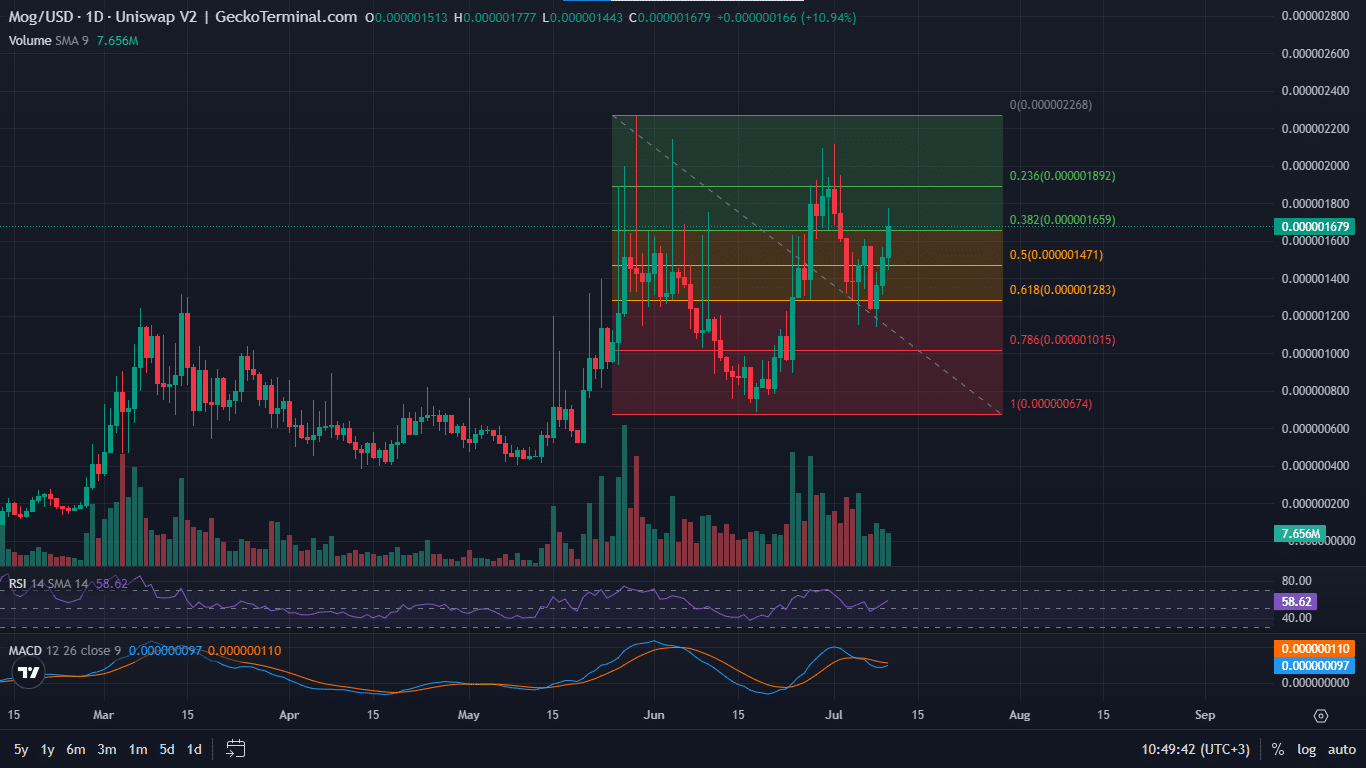Select the Fib 1(0.000000674) level label
Screen dimensions: 1366x768
tap(1051, 403)
